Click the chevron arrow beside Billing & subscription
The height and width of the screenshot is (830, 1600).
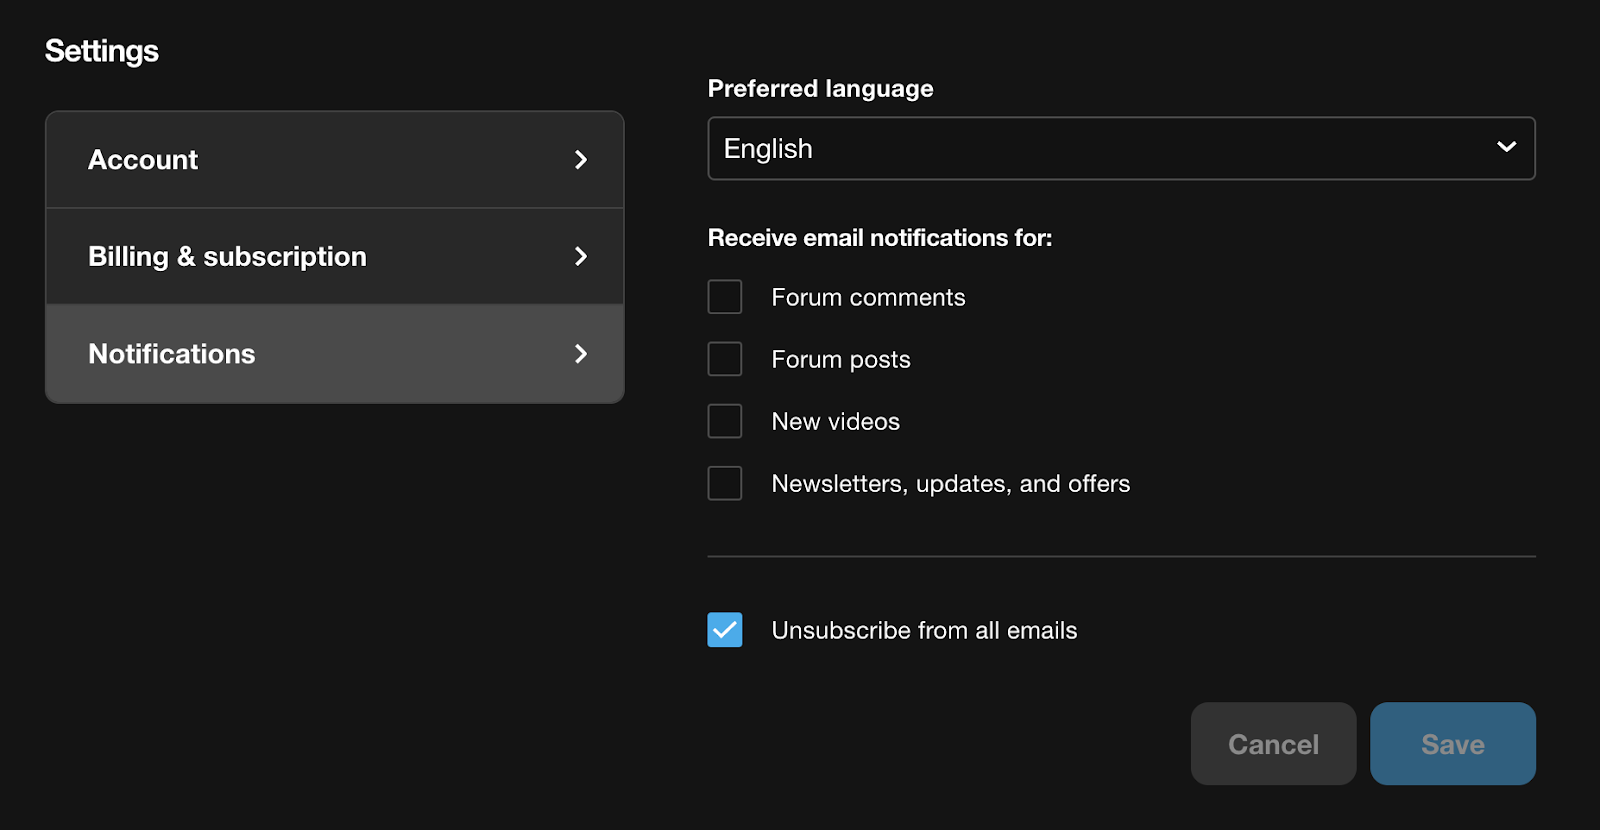(581, 256)
